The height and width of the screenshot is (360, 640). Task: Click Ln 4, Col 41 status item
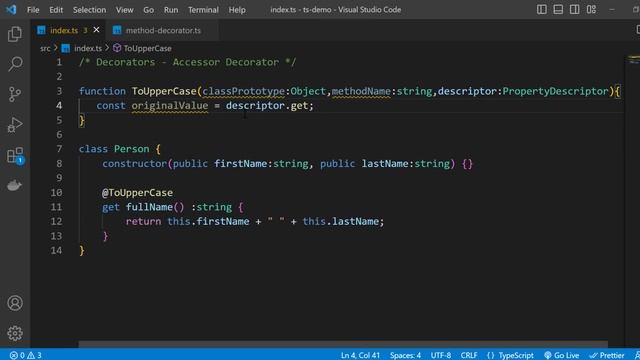[360, 355]
